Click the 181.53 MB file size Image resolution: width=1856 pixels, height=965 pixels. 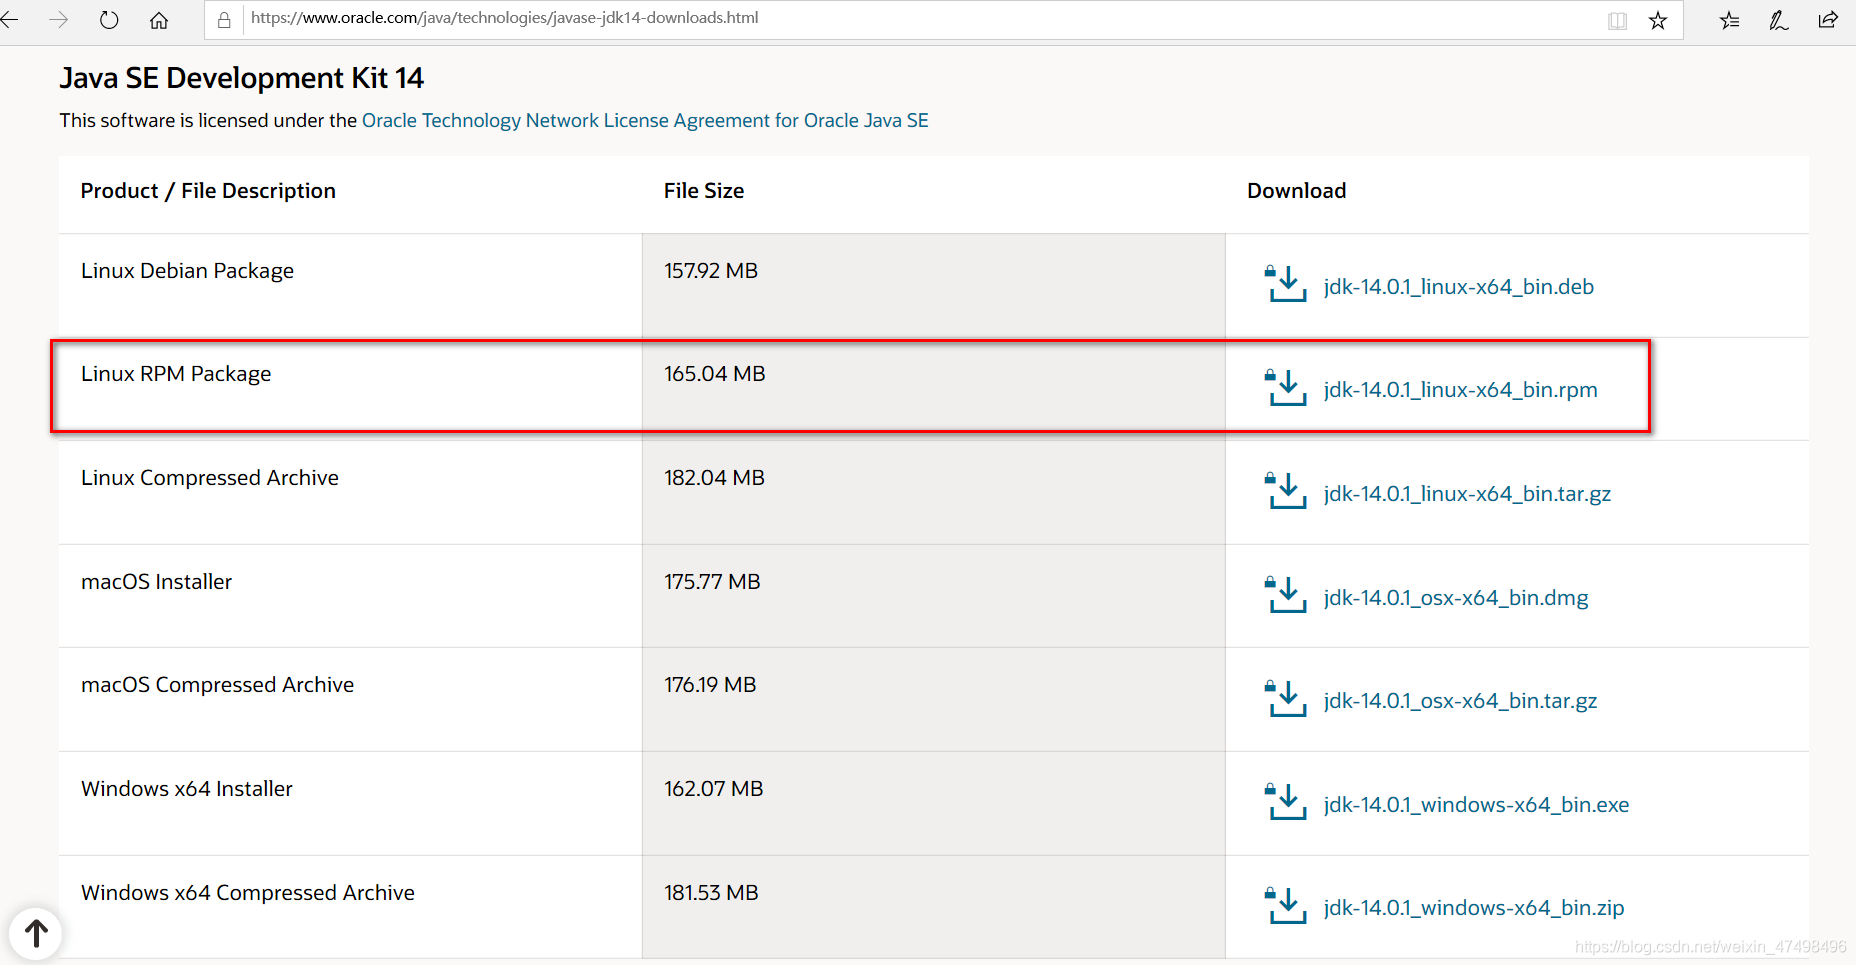click(x=711, y=893)
